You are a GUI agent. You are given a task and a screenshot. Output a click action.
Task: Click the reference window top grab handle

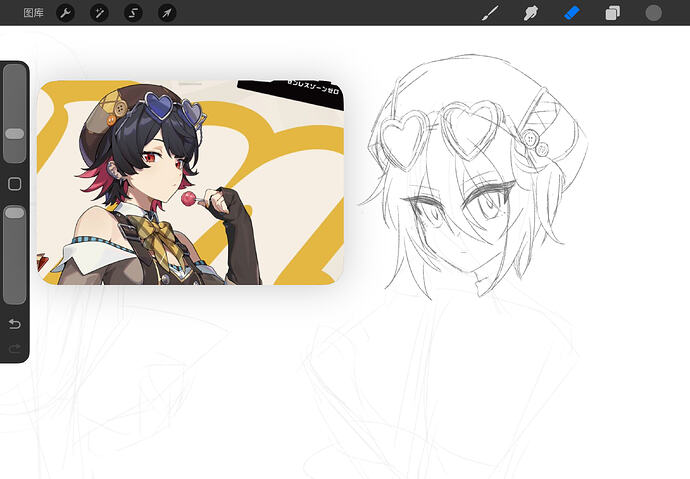pos(190,83)
